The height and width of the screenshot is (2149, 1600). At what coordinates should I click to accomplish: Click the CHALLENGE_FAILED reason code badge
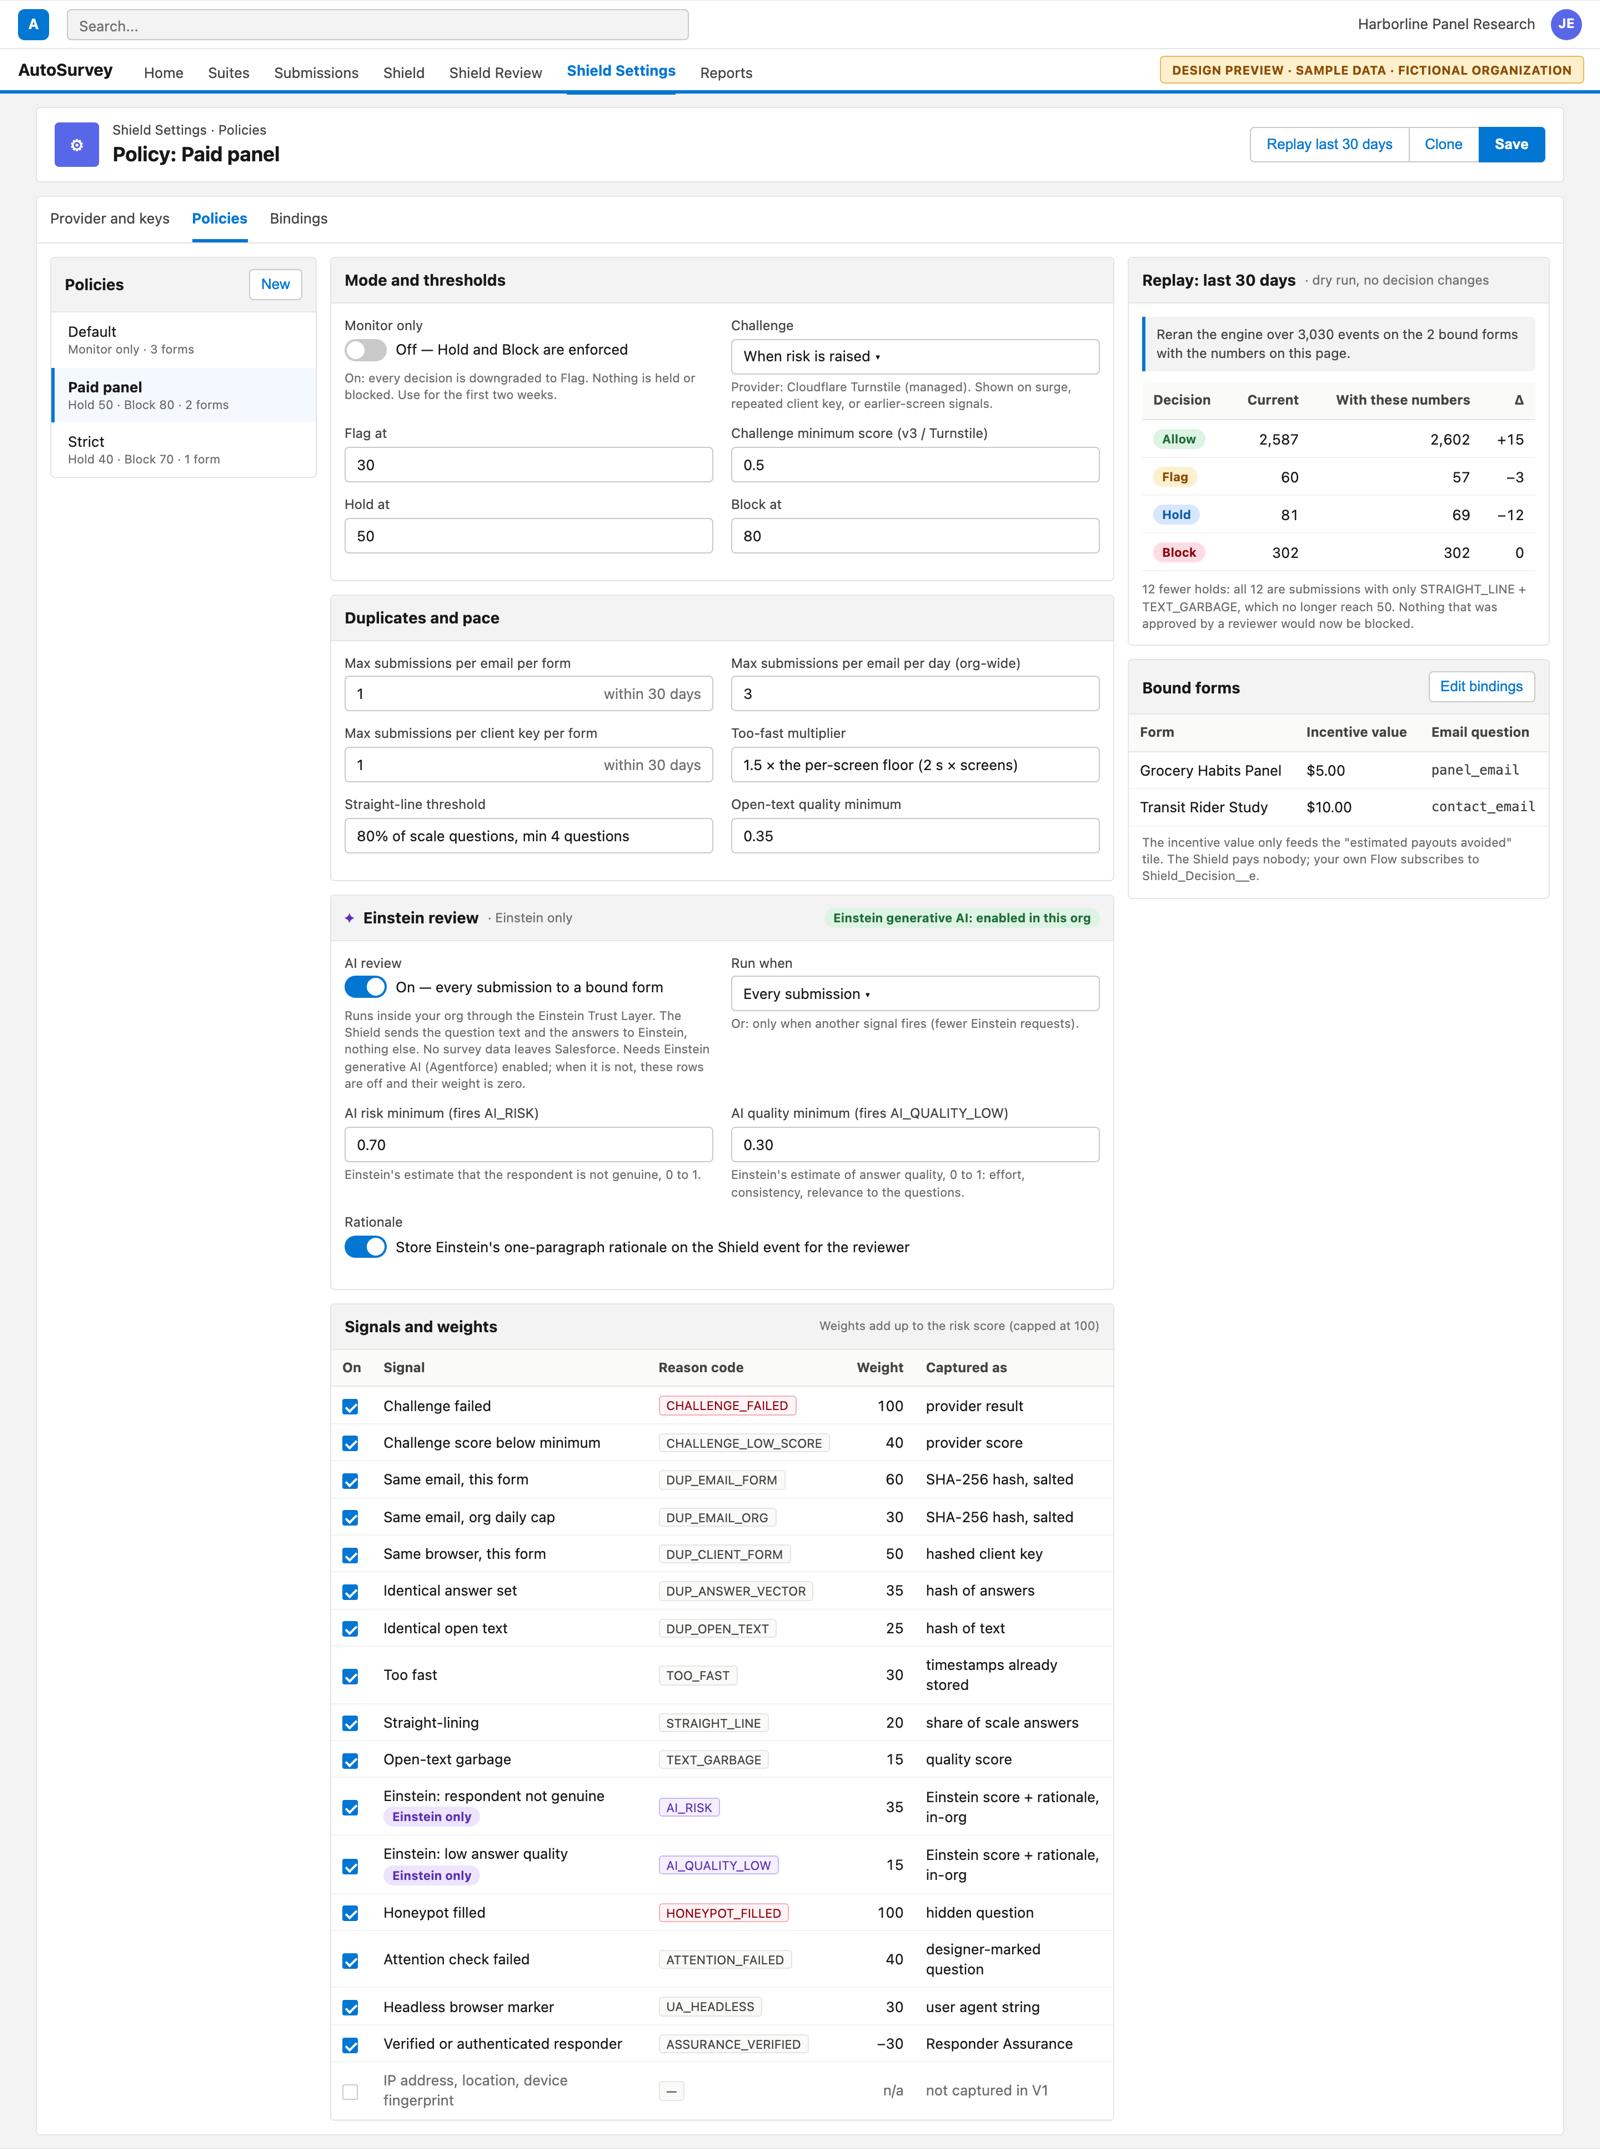click(x=727, y=1406)
